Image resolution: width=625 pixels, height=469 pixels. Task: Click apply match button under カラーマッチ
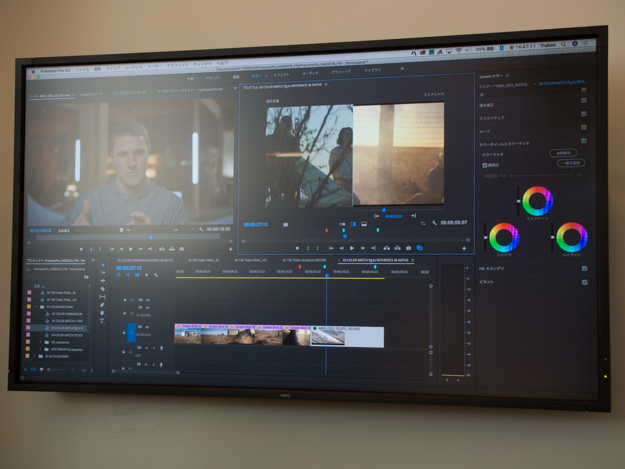point(571,163)
